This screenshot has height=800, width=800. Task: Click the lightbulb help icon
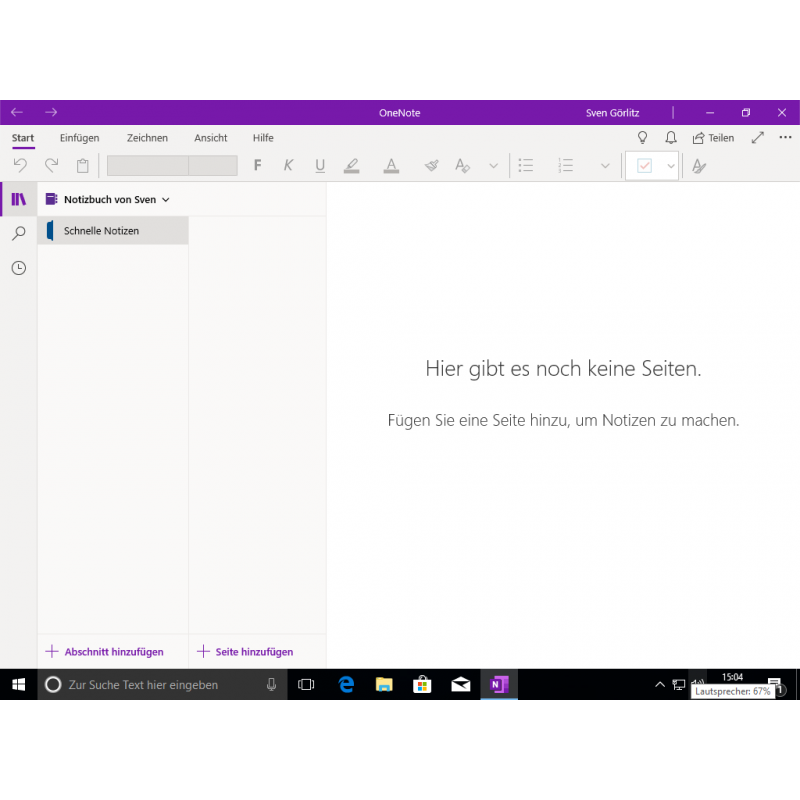pyautogui.click(x=643, y=138)
